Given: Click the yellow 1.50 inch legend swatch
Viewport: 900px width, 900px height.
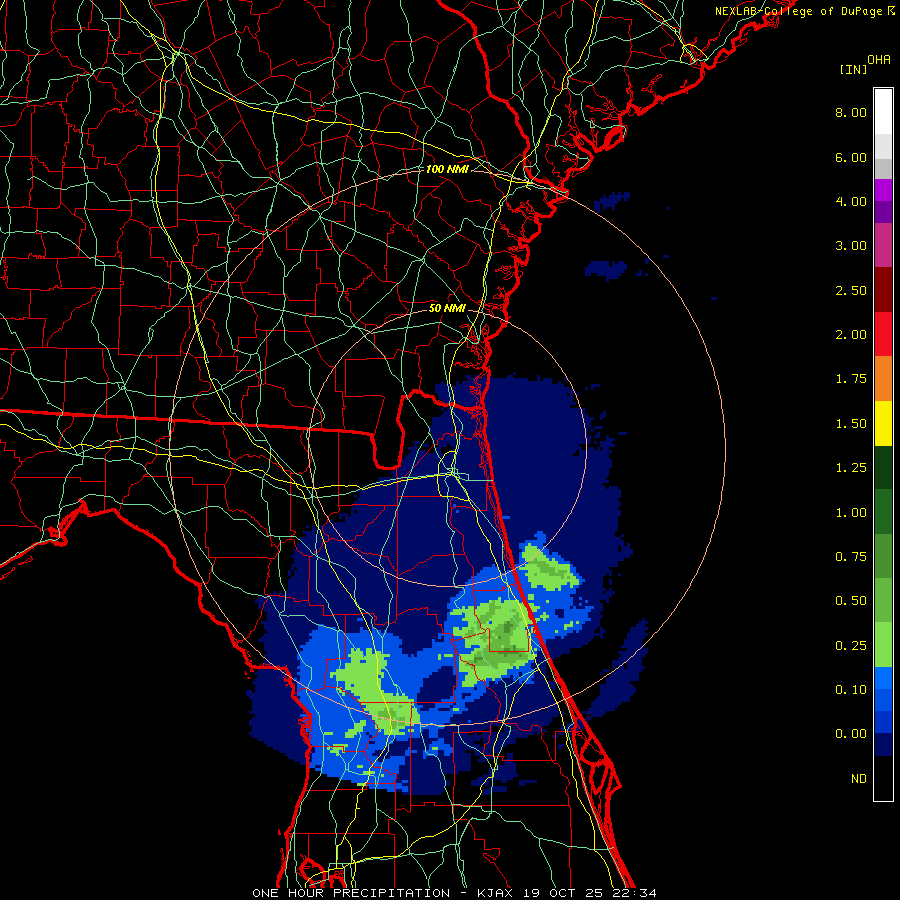Looking at the screenshot, I should click(883, 424).
